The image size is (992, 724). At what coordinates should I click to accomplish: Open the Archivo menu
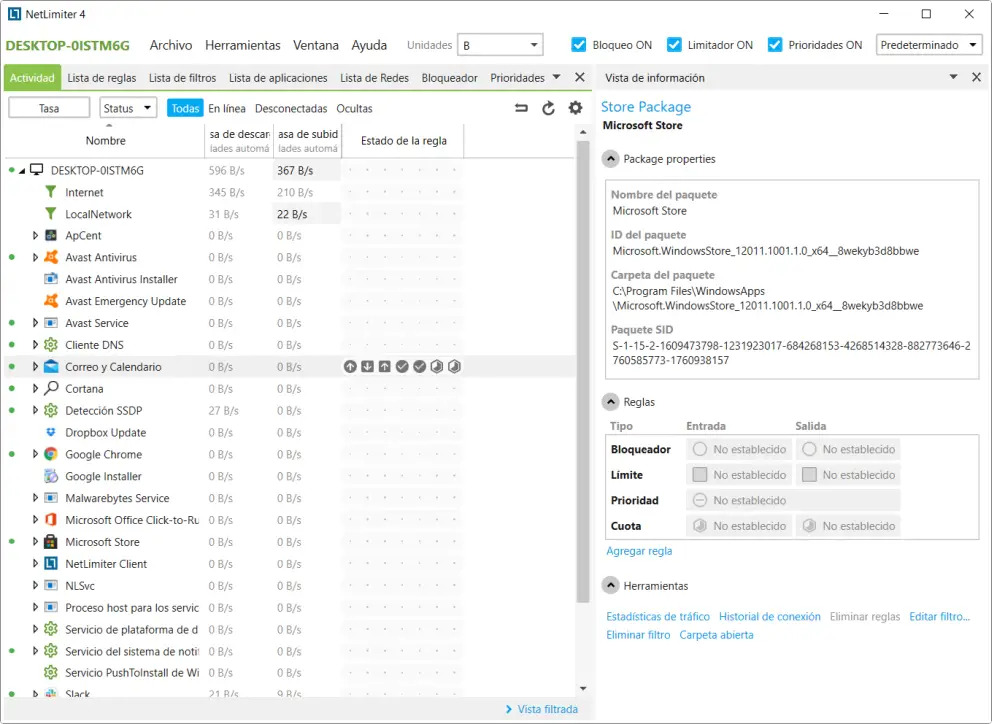click(171, 45)
